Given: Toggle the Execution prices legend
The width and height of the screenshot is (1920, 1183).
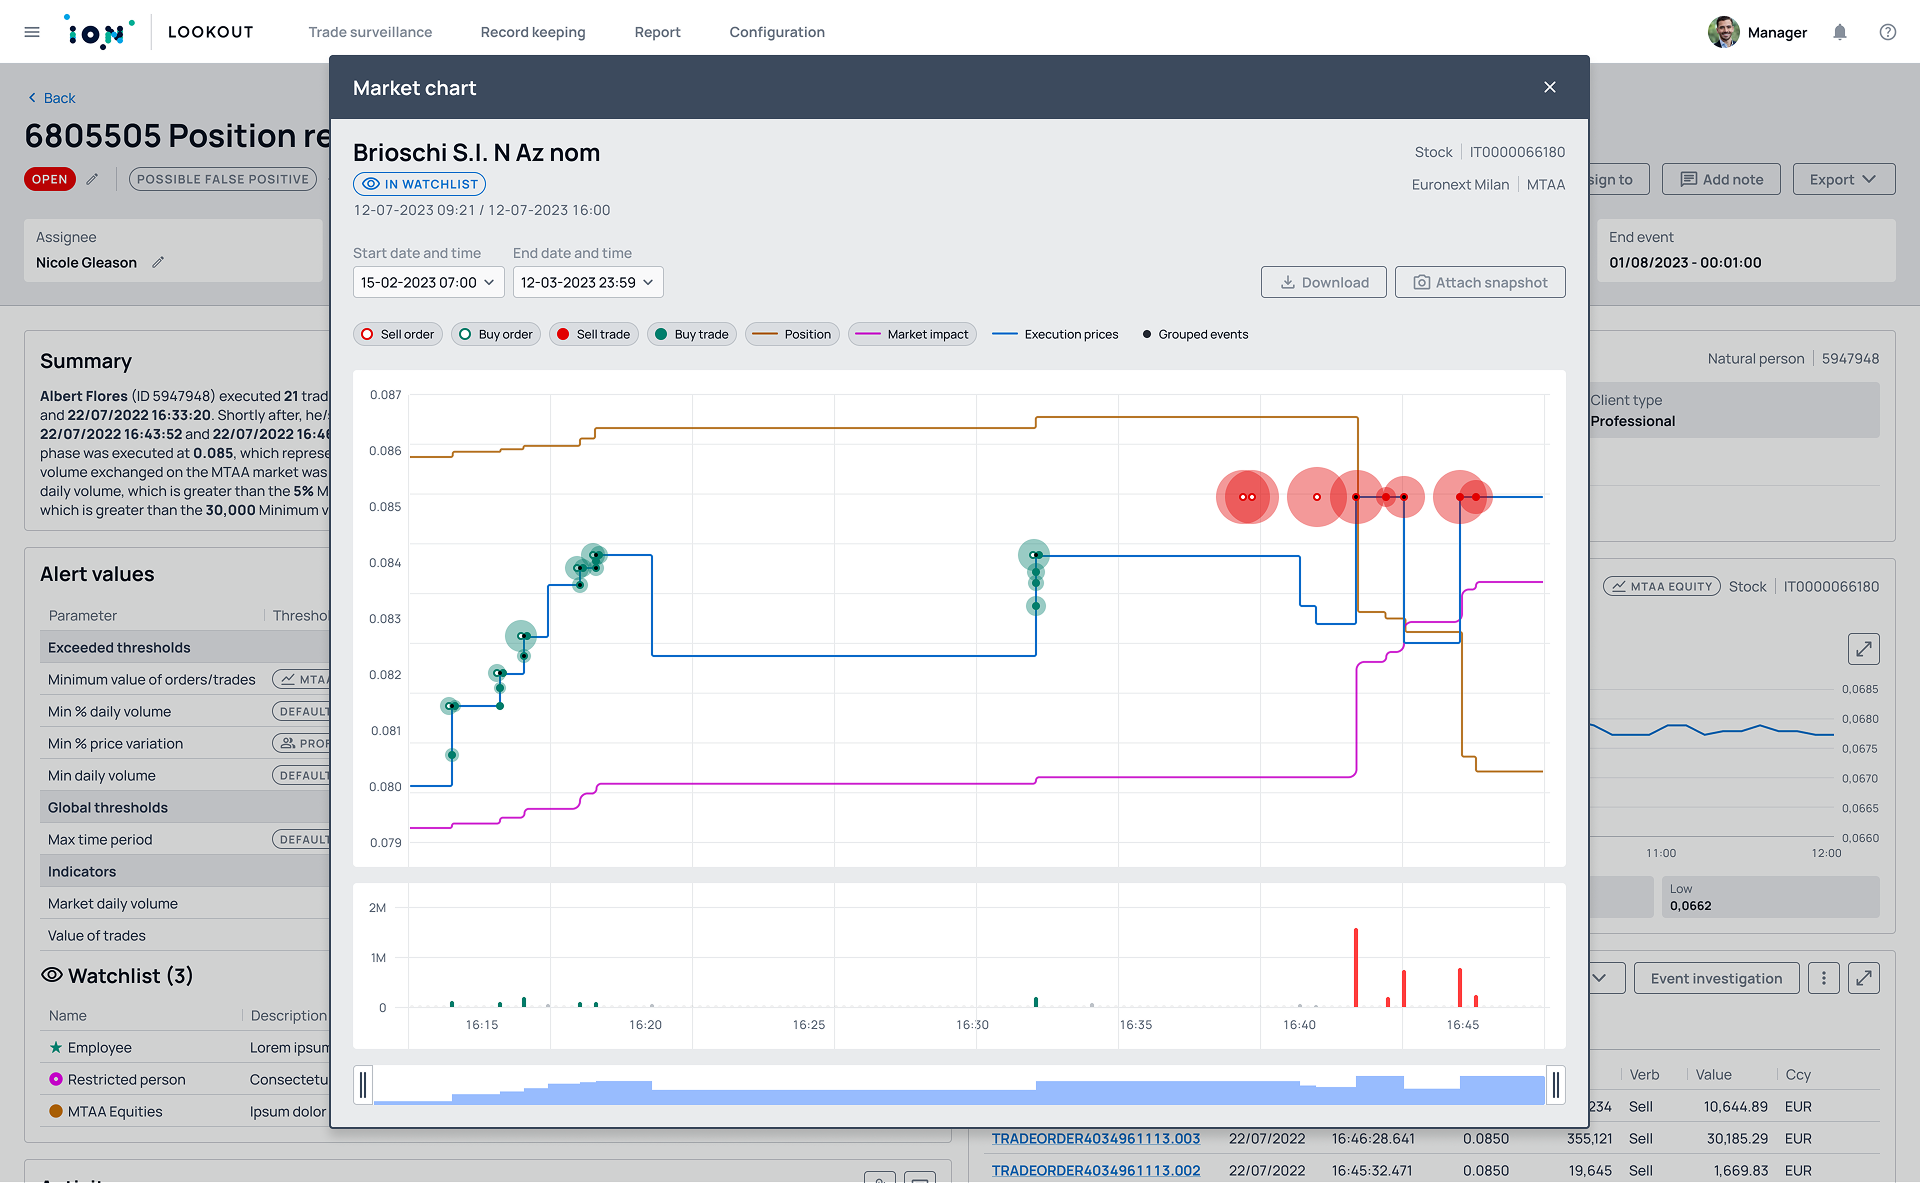Looking at the screenshot, I should click(1056, 334).
